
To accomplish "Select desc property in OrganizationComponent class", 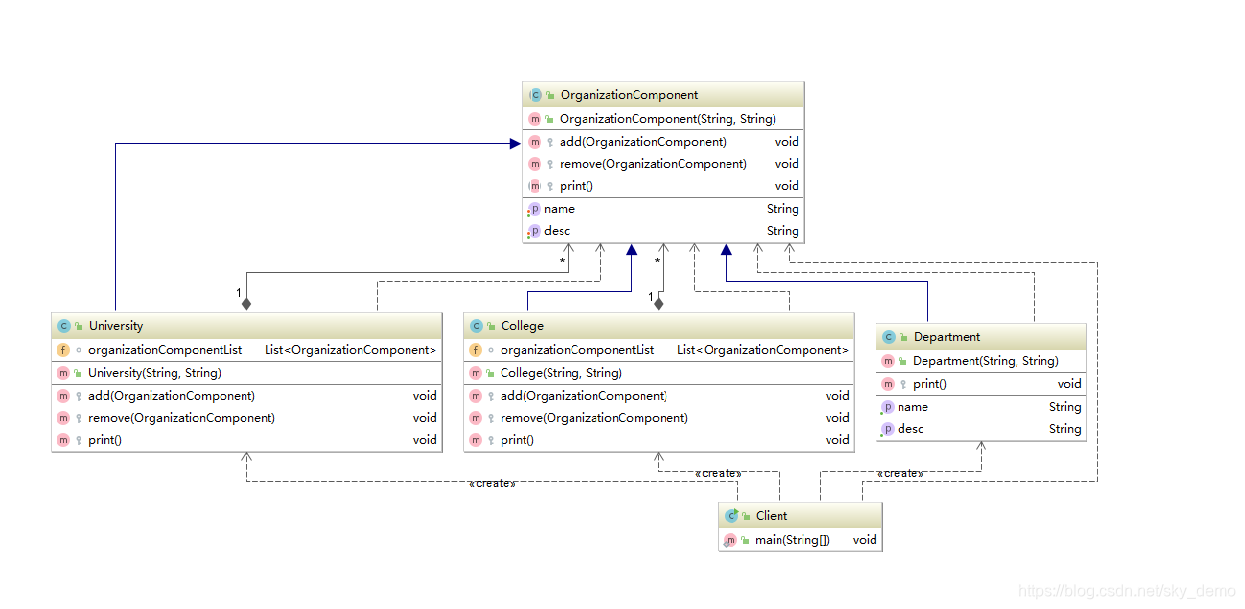I will (663, 231).
